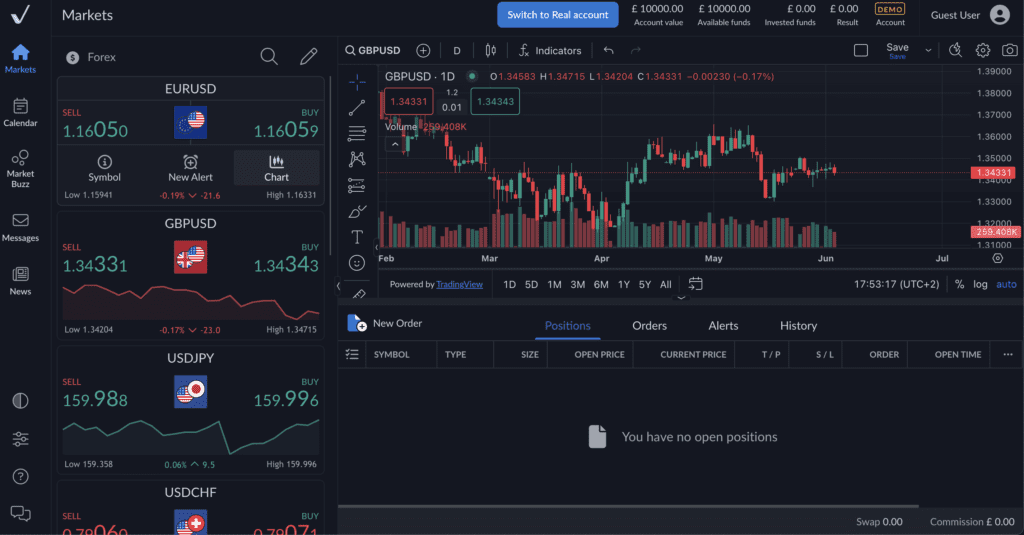The height and width of the screenshot is (535, 1024).
Task: Select the 1M time range
Action: coord(554,284)
